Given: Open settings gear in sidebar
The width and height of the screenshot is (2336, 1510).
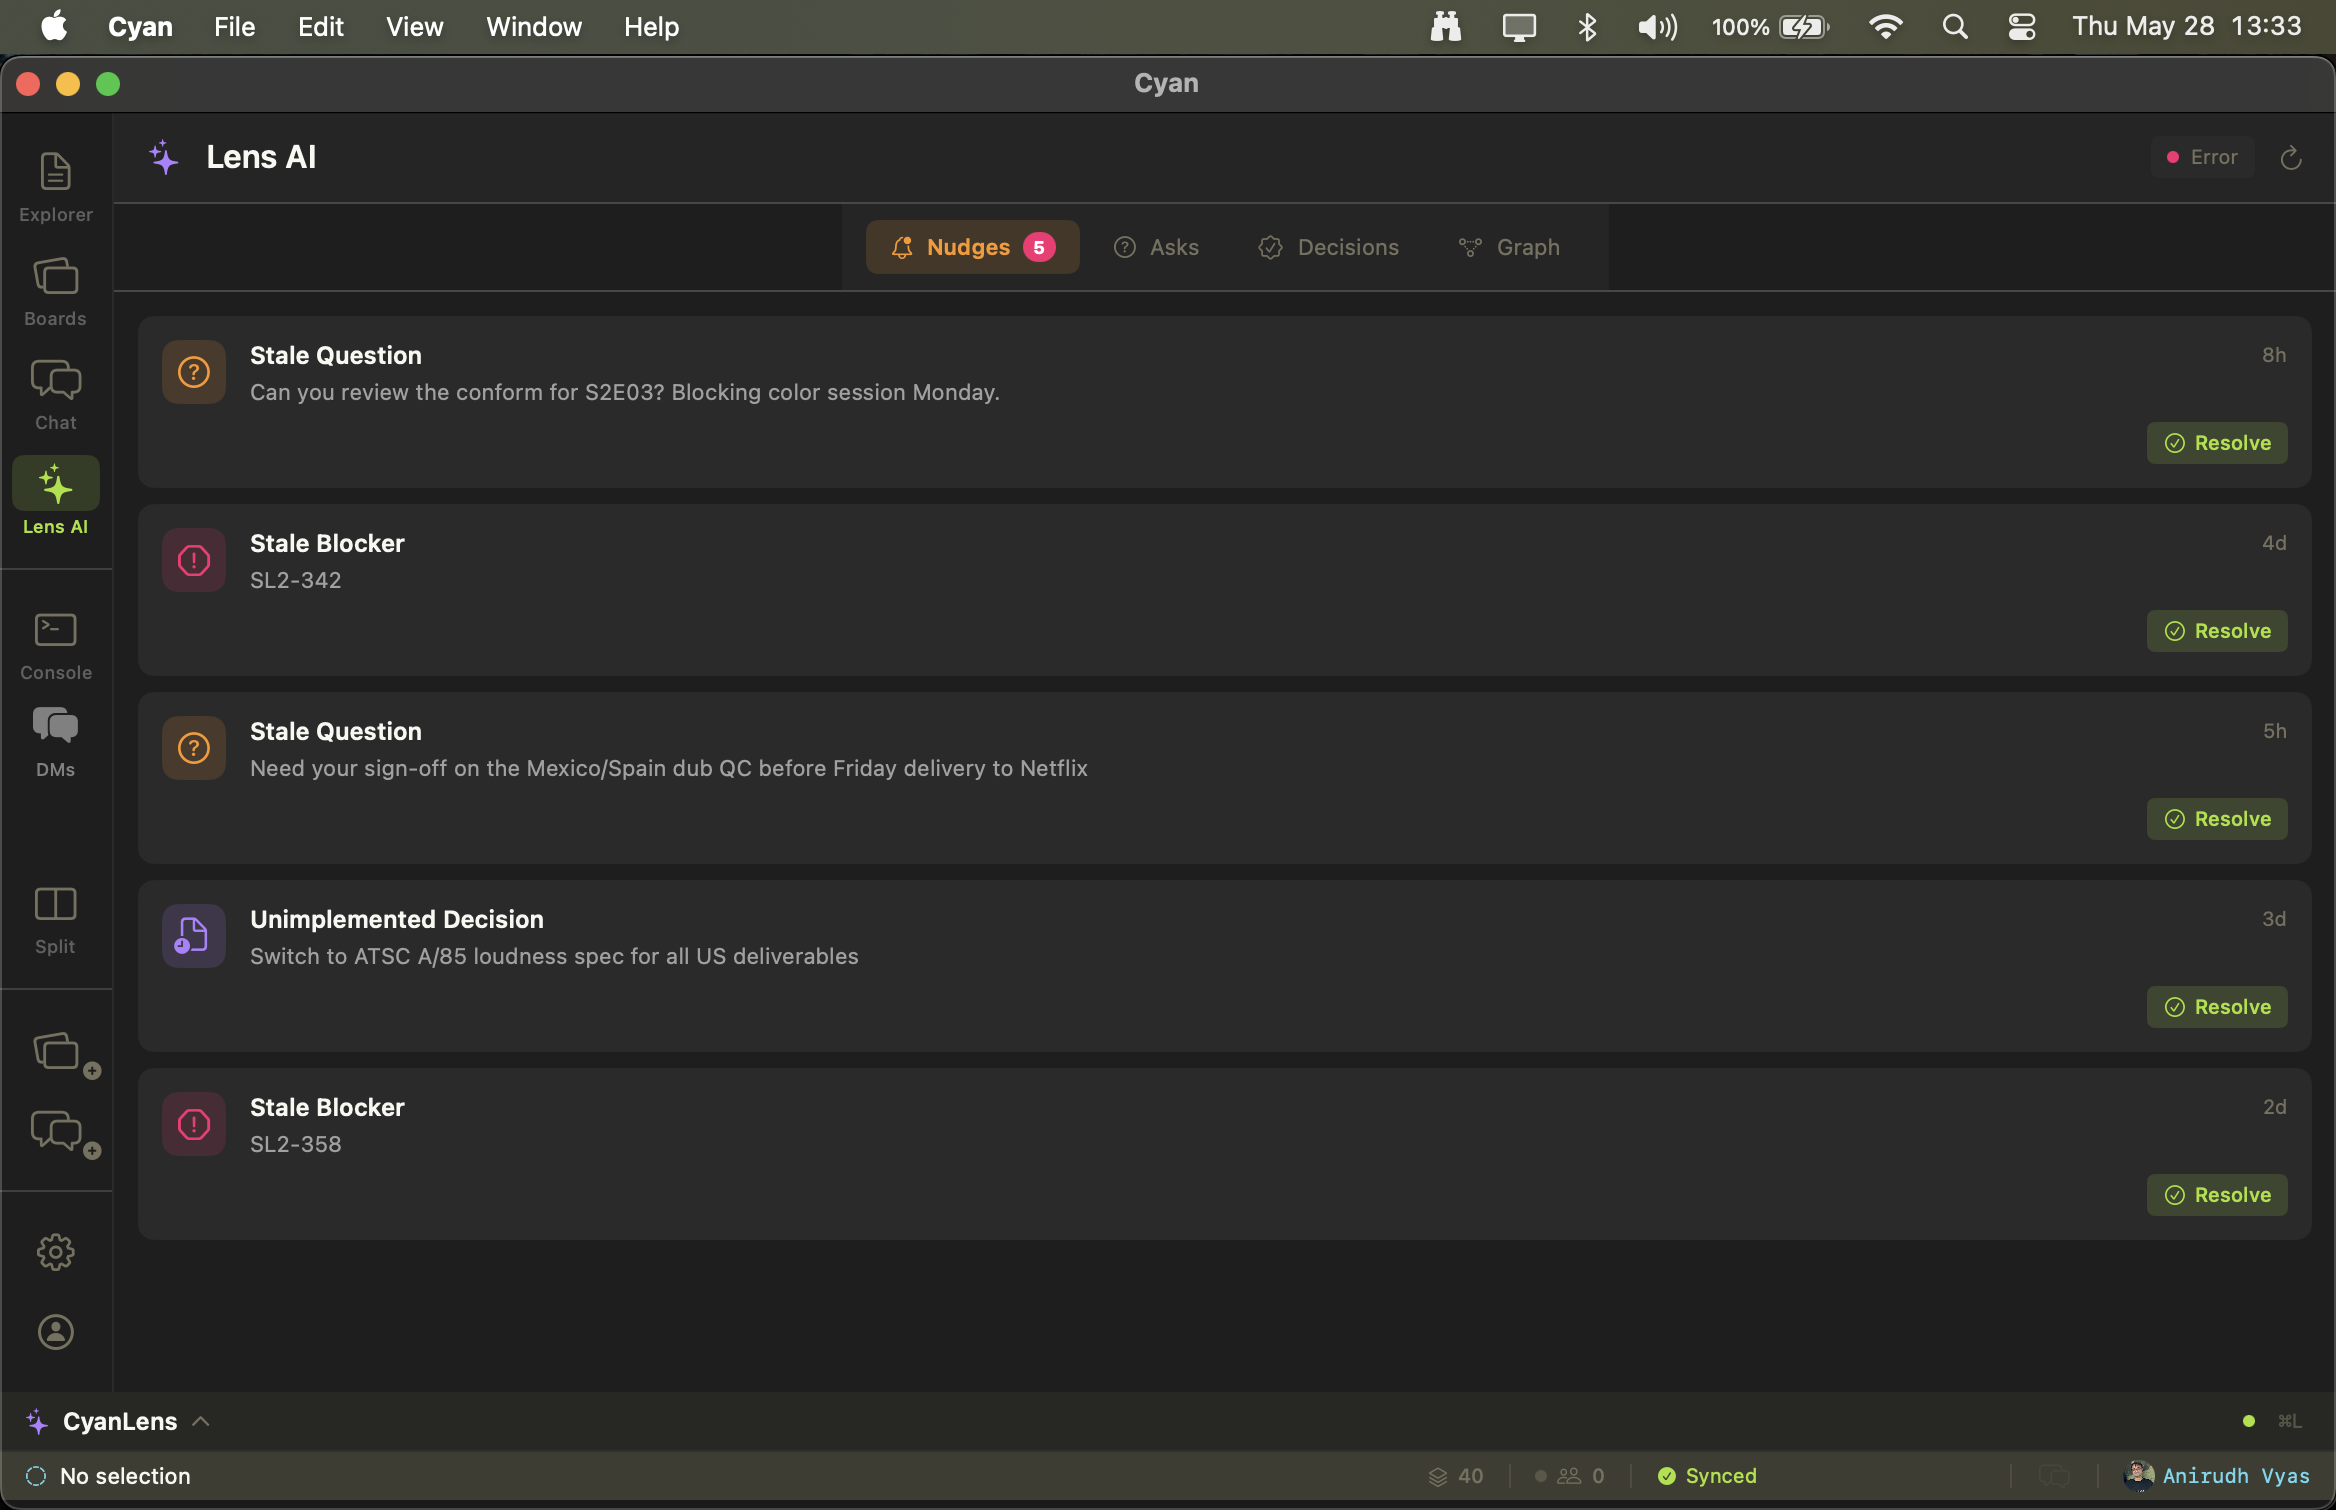Looking at the screenshot, I should [x=56, y=1252].
